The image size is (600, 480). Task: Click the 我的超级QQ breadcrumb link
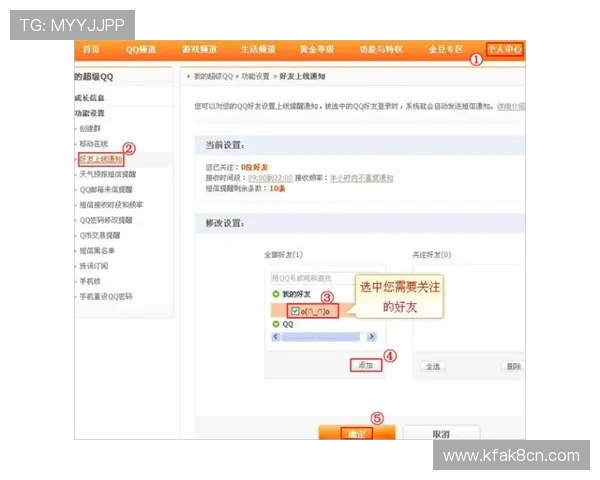click(x=213, y=76)
